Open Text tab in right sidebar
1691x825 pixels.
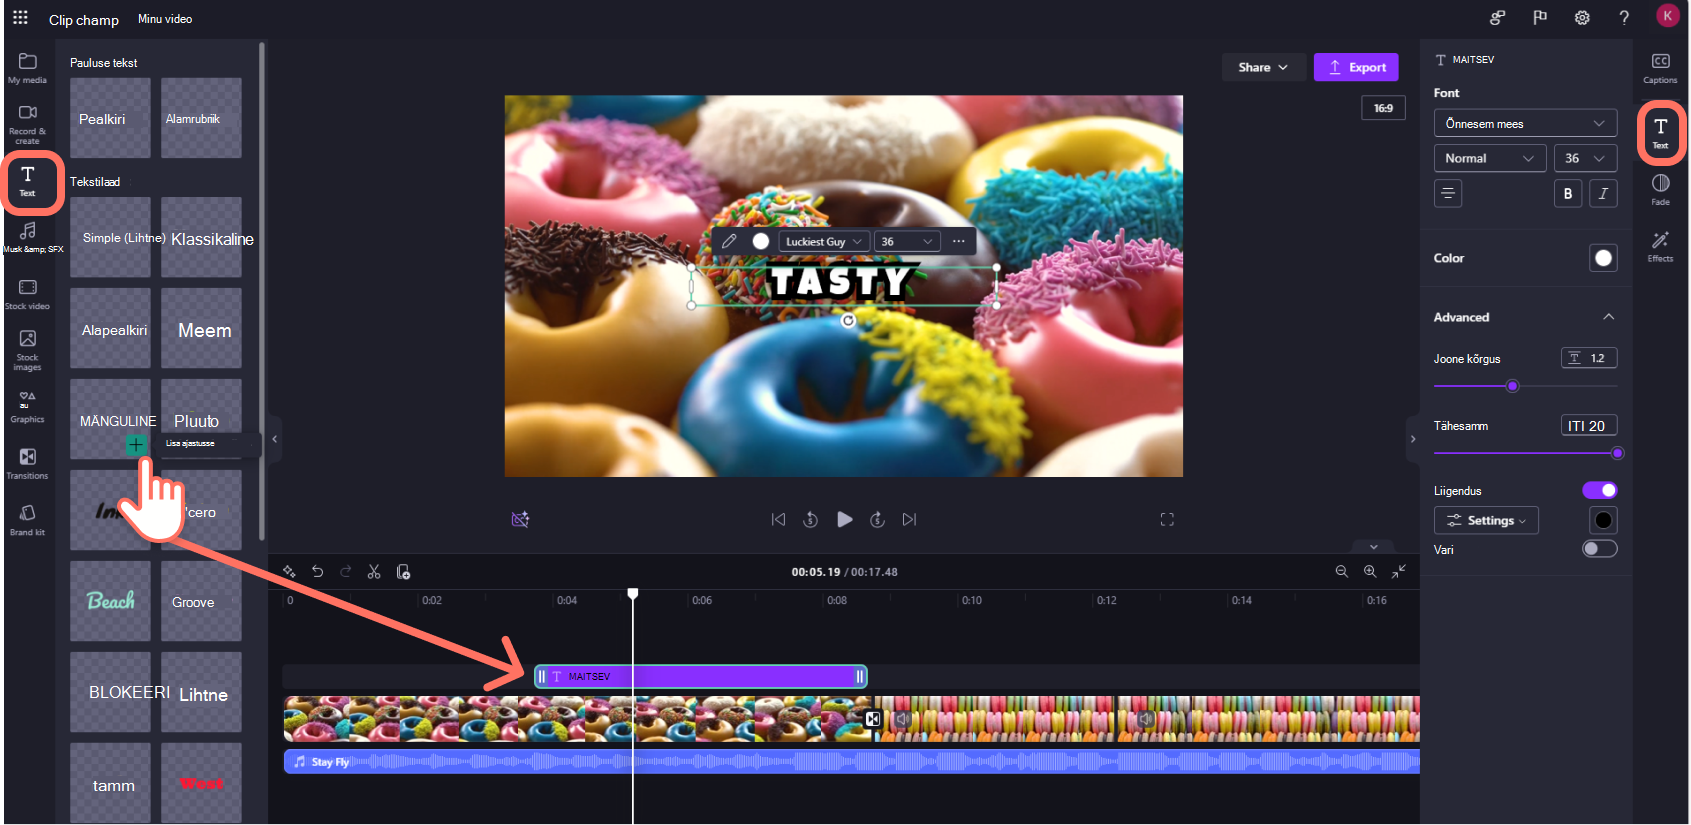tap(1660, 132)
